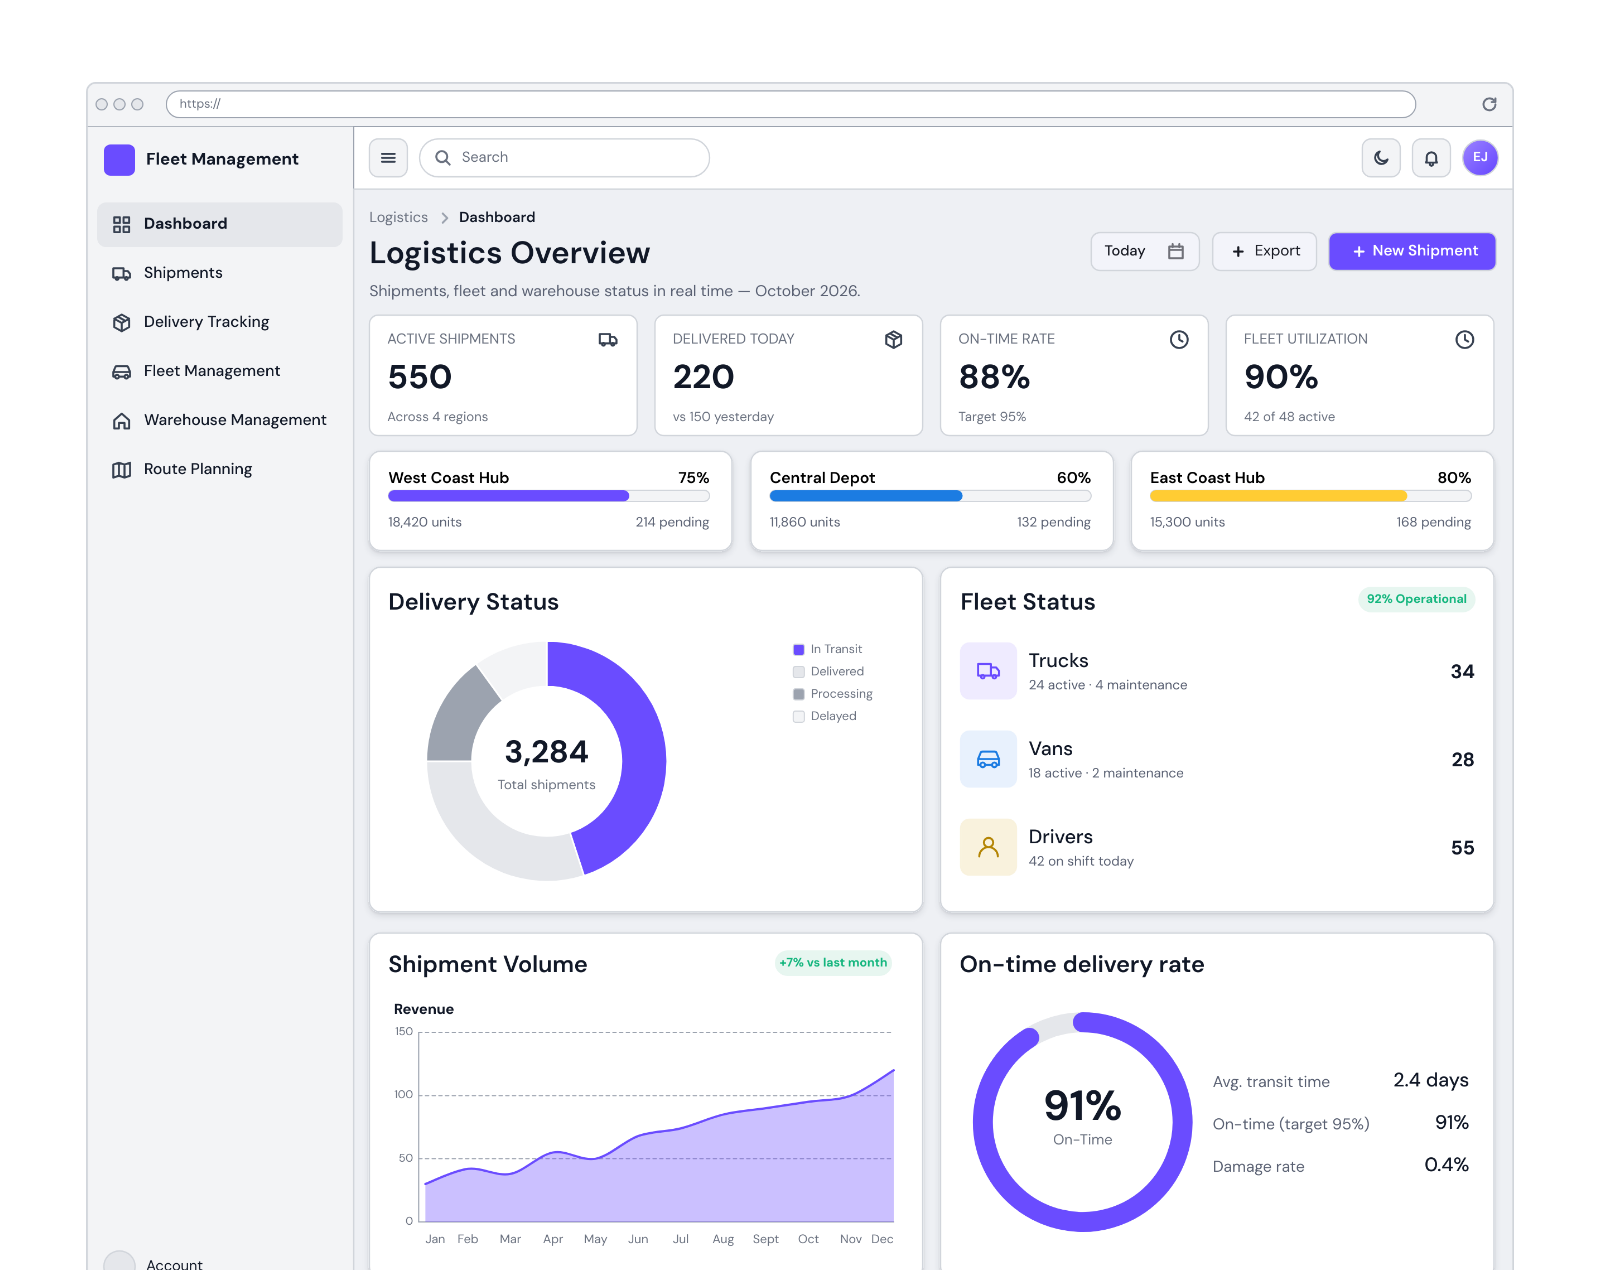Viewport: 1600px width, 1270px height.
Task: Click the Logistics breadcrumb link
Action: 398,217
